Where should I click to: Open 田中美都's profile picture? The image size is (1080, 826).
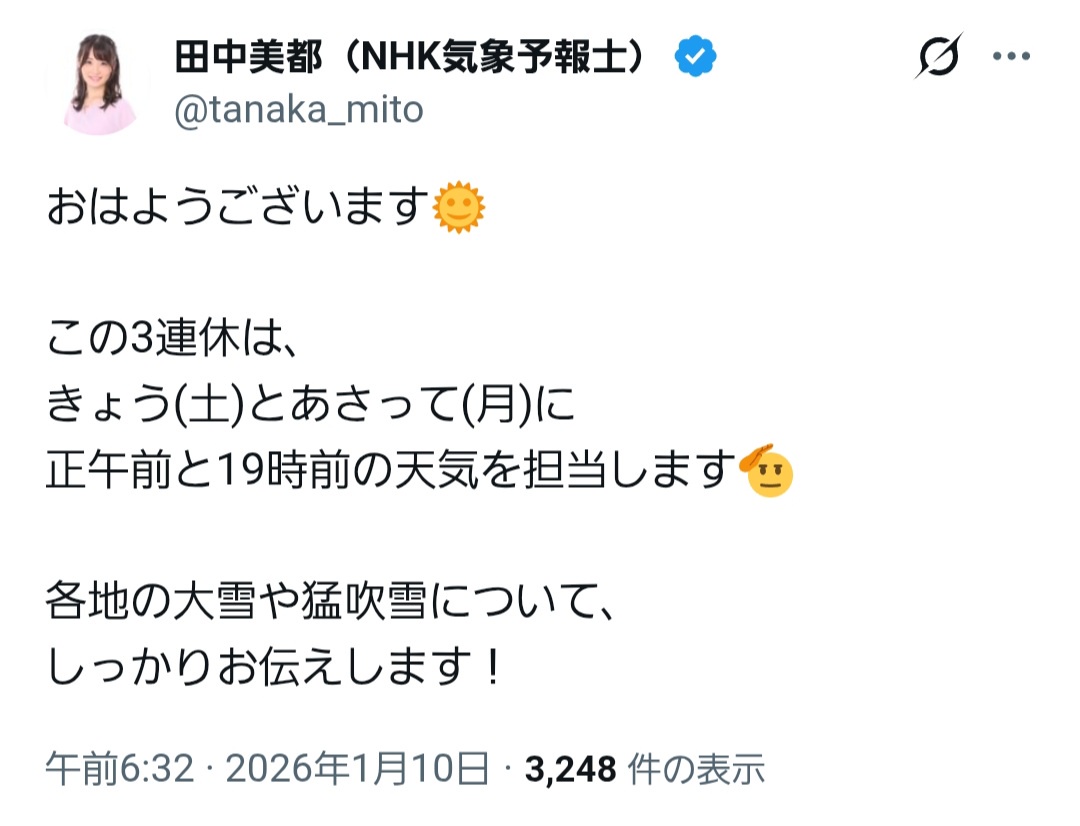point(103,84)
